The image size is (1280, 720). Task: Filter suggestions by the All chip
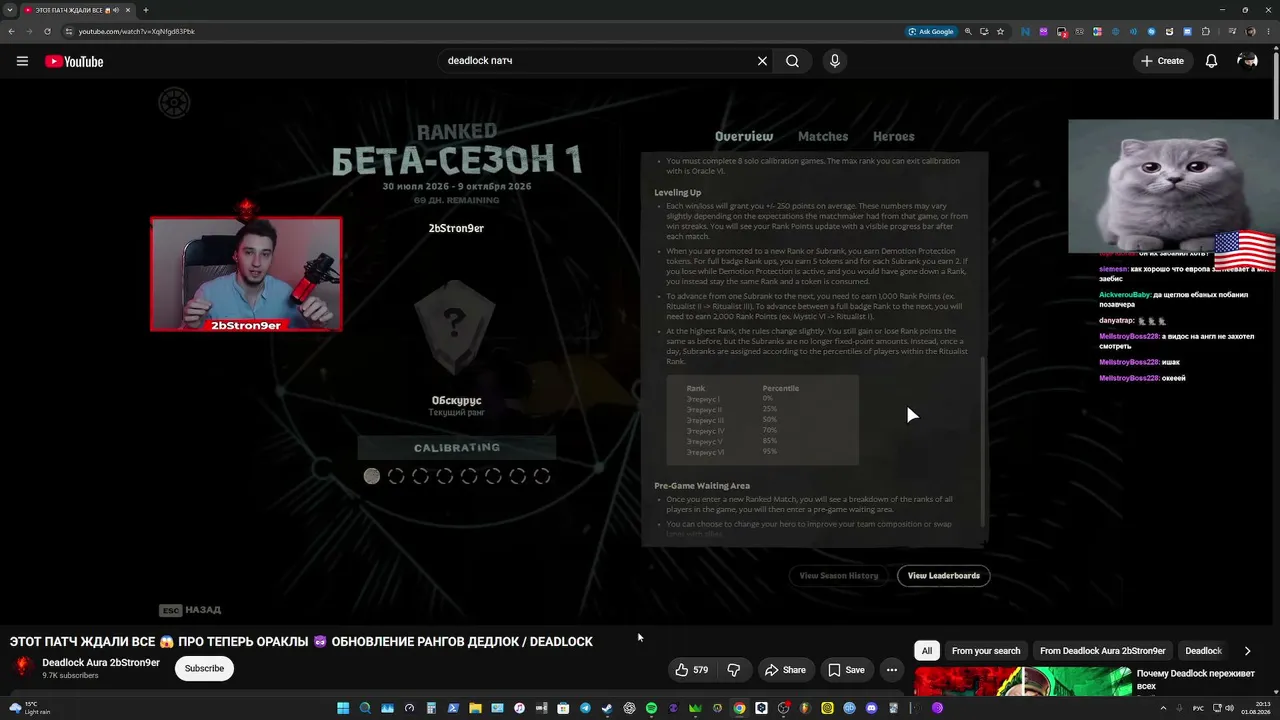point(927,651)
